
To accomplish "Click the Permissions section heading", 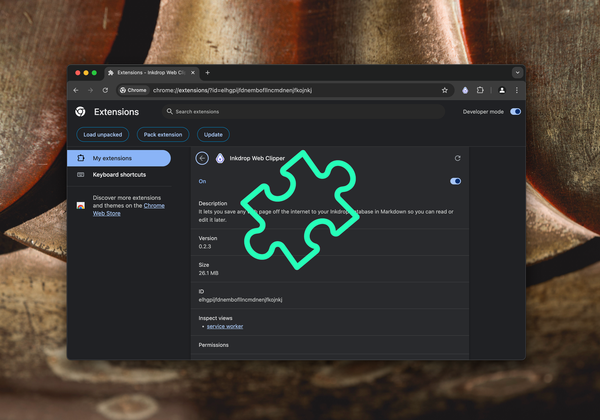I will click(x=214, y=345).
